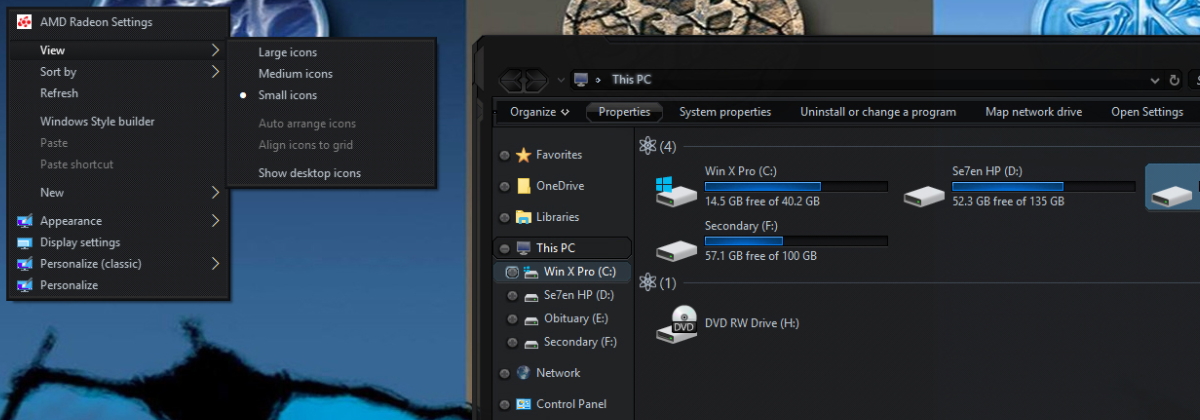This screenshot has height=420, width=1200.
Task: Click Win X Pro (C:) capacity bar
Action: [x=796, y=186]
